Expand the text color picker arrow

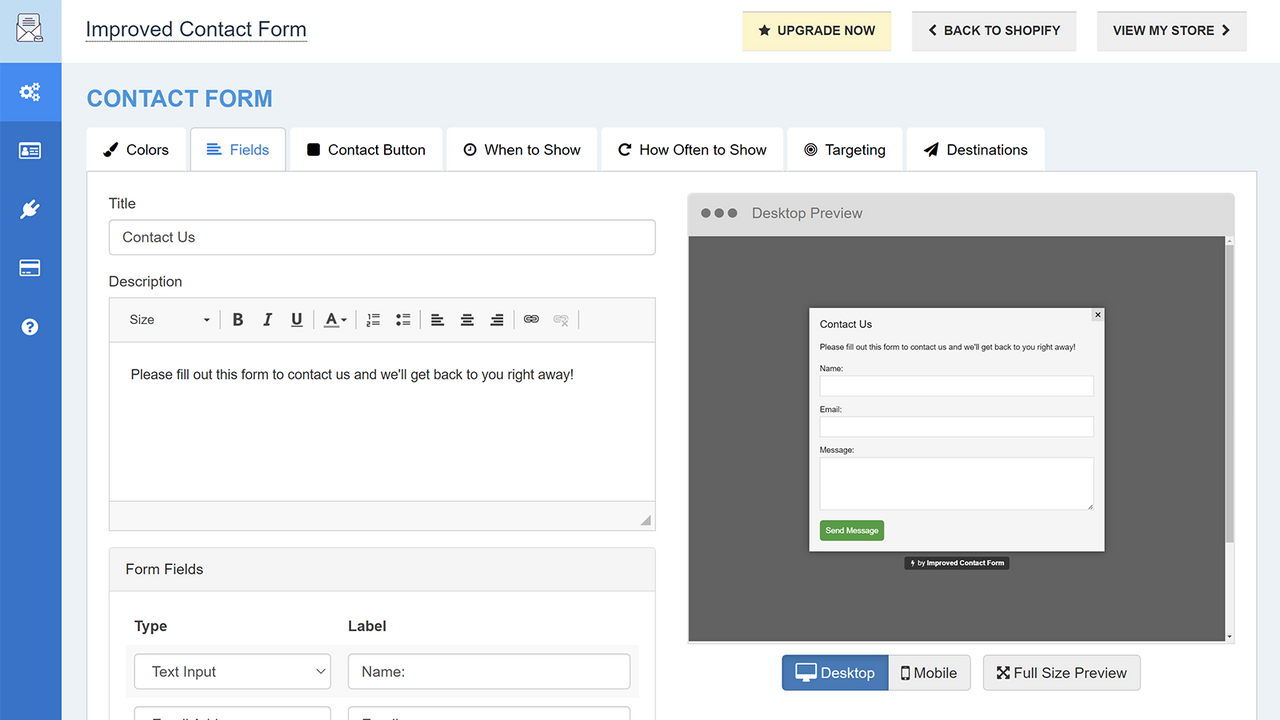point(344,319)
